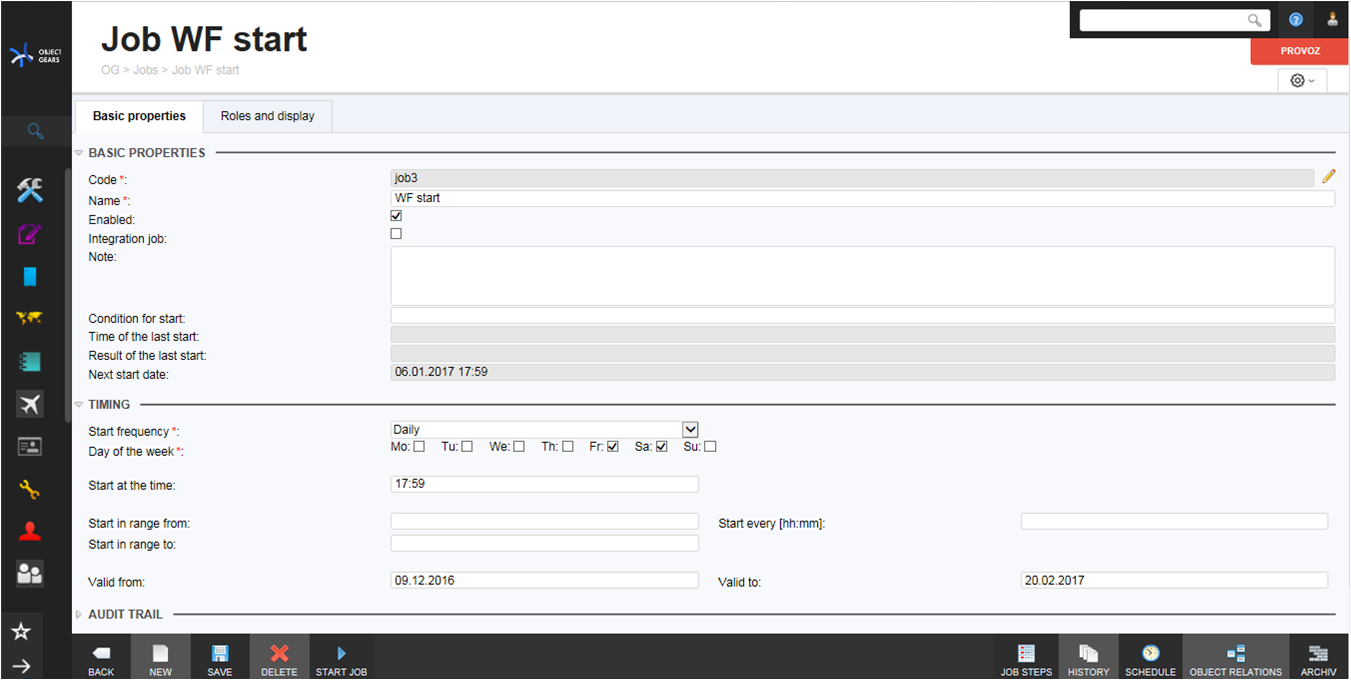Image resolution: width=1351 pixels, height=680 pixels.
Task: Open the user profile icon
Action: (x=1332, y=19)
